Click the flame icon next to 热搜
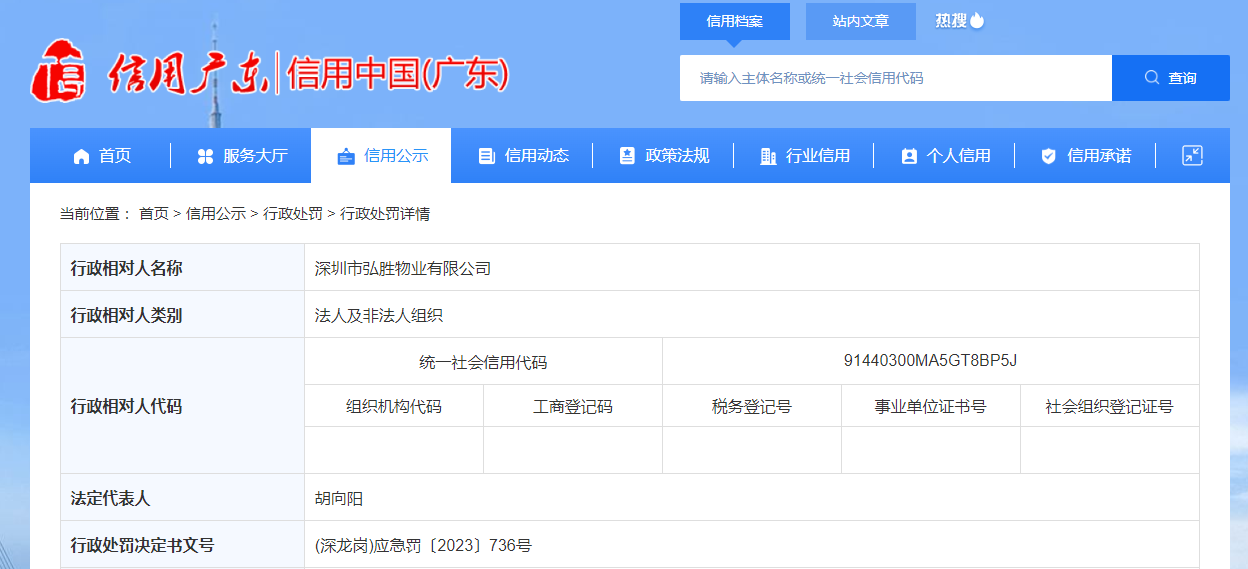The image size is (1248, 569). tap(977, 20)
